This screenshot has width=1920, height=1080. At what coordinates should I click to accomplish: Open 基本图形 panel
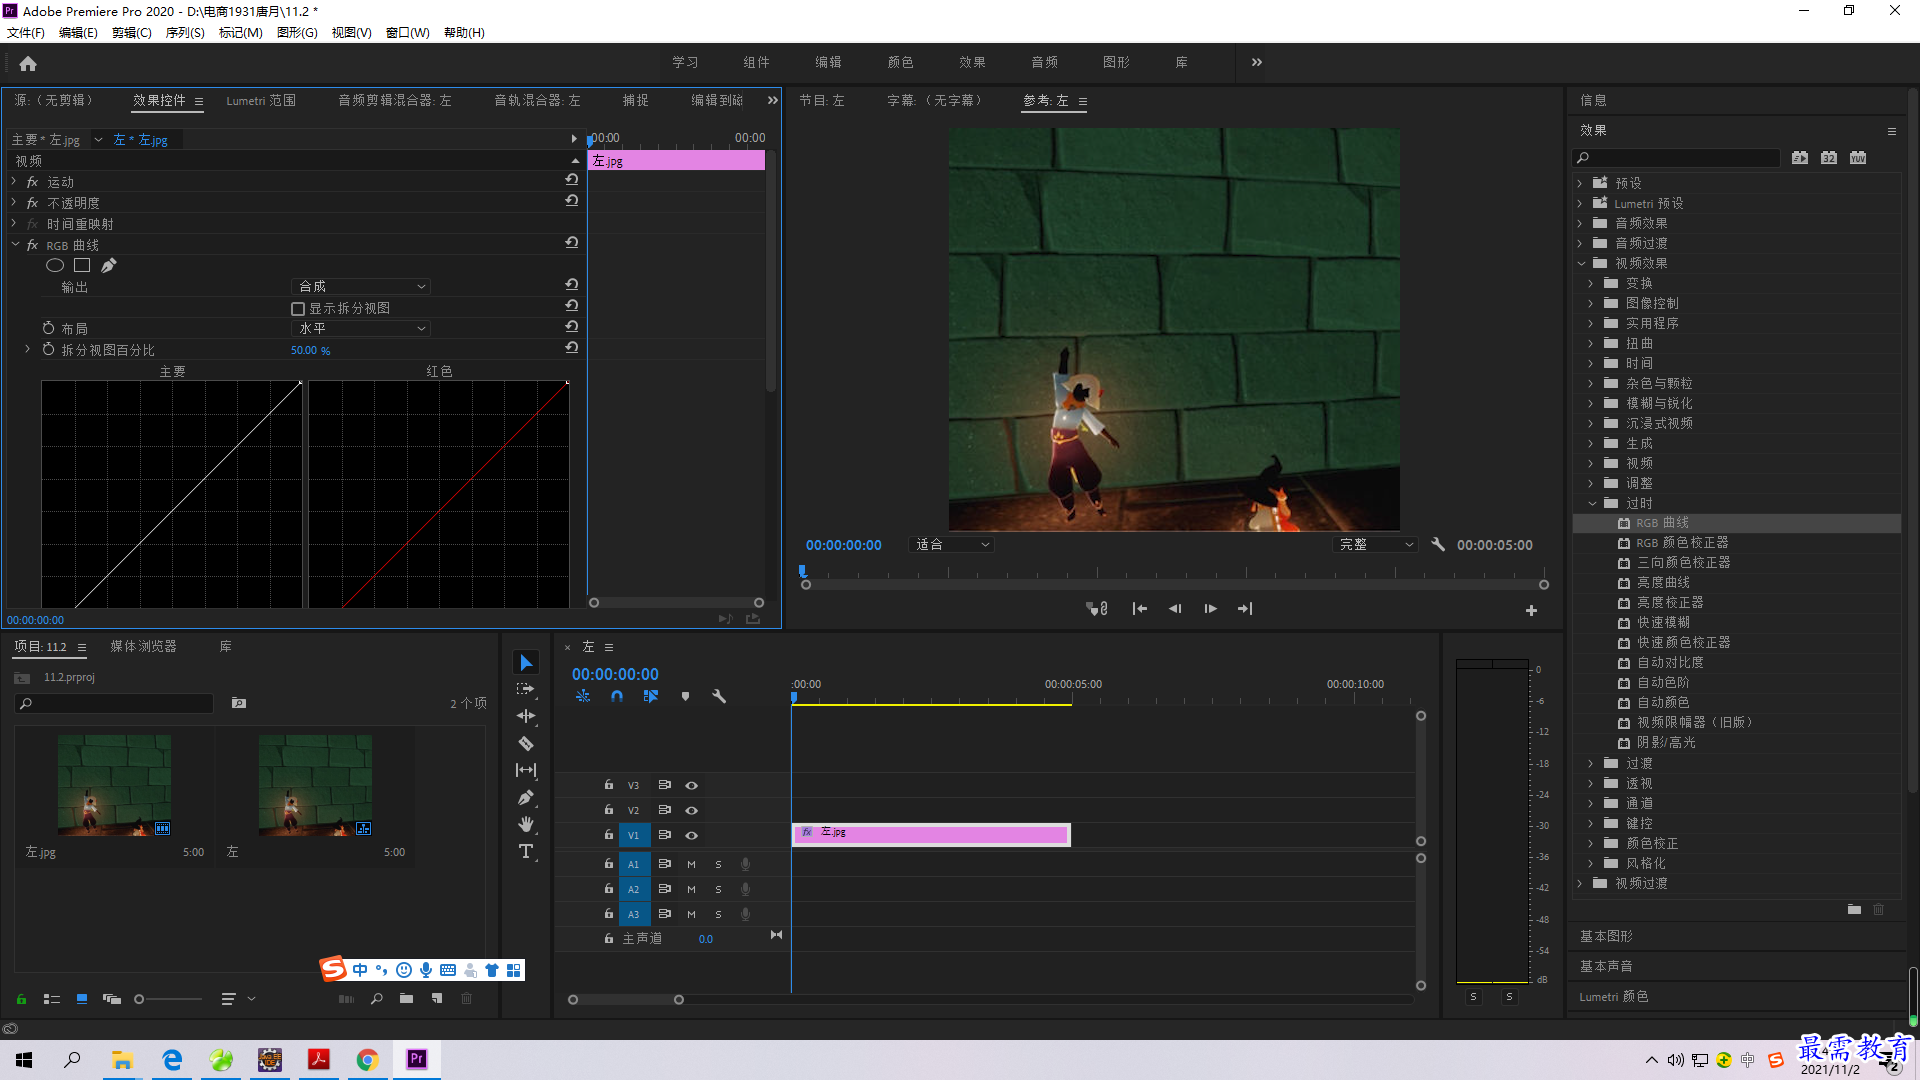pos(1606,936)
